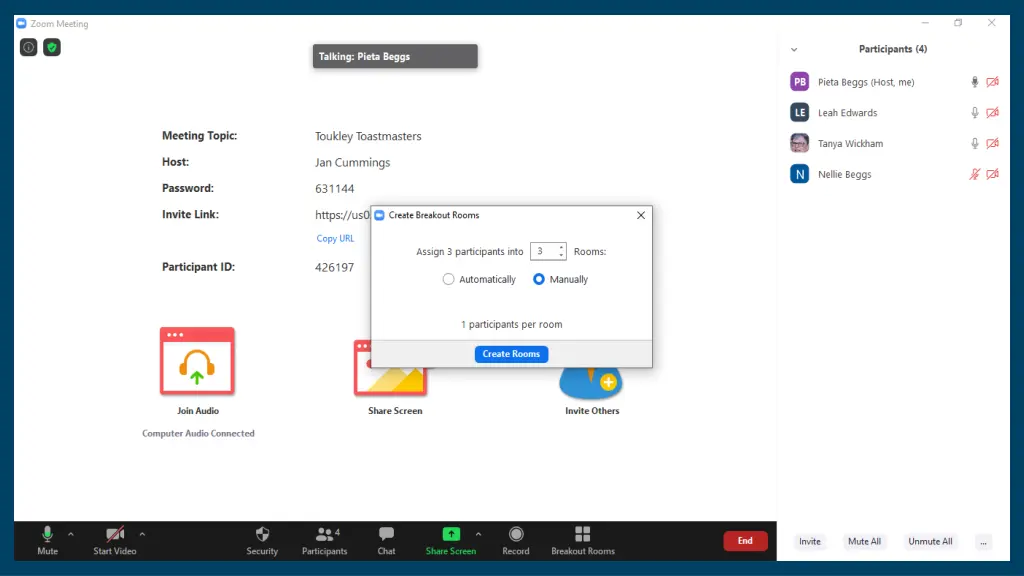Viewport: 1024px width, 576px height.
Task: Open the more options ellipsis in Participants panel
Action: coord(984,541)
